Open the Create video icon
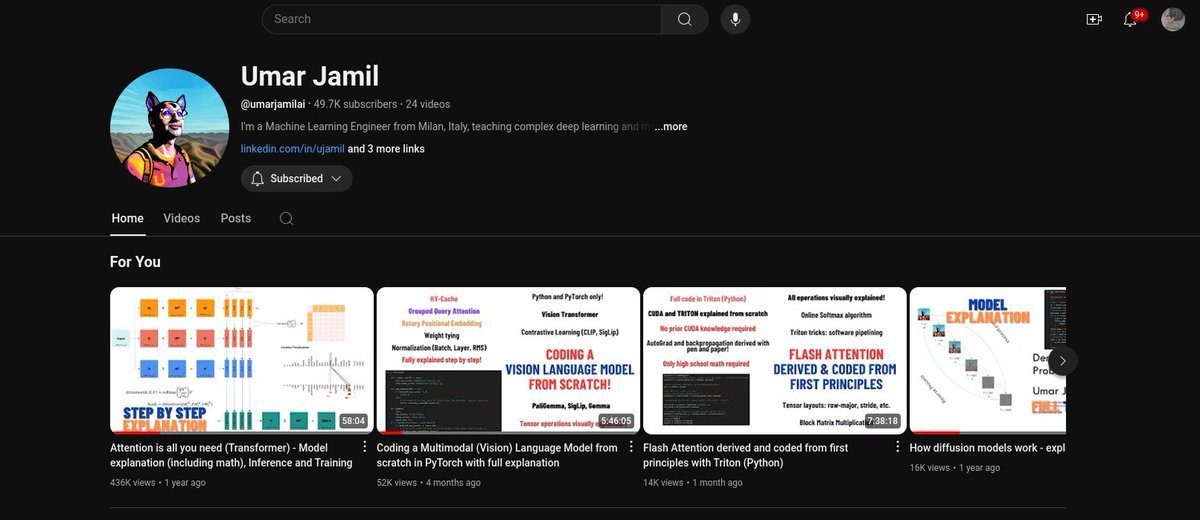The width and height of the screenshot is (1200, 520). [x=1094, y=19]
